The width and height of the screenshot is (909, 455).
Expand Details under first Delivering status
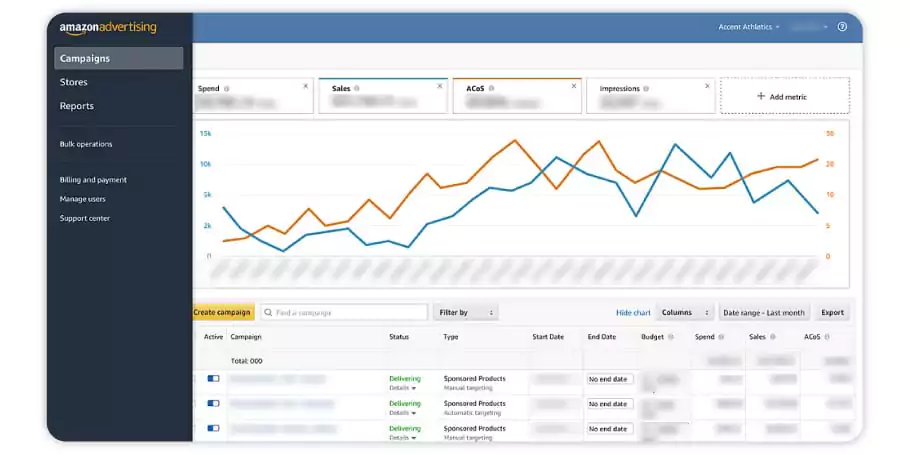[x=403, y=388]
